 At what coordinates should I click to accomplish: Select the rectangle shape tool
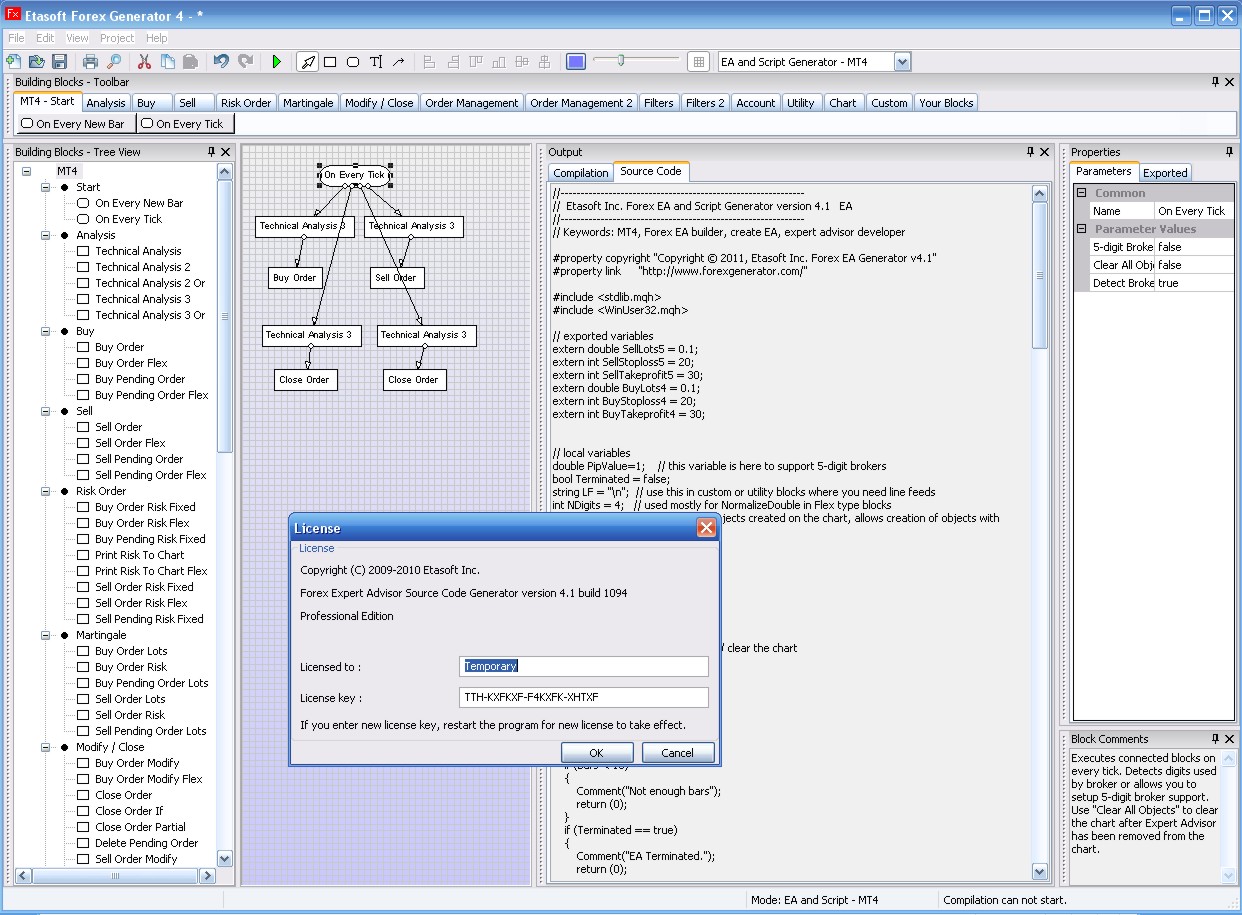point(330,62)
